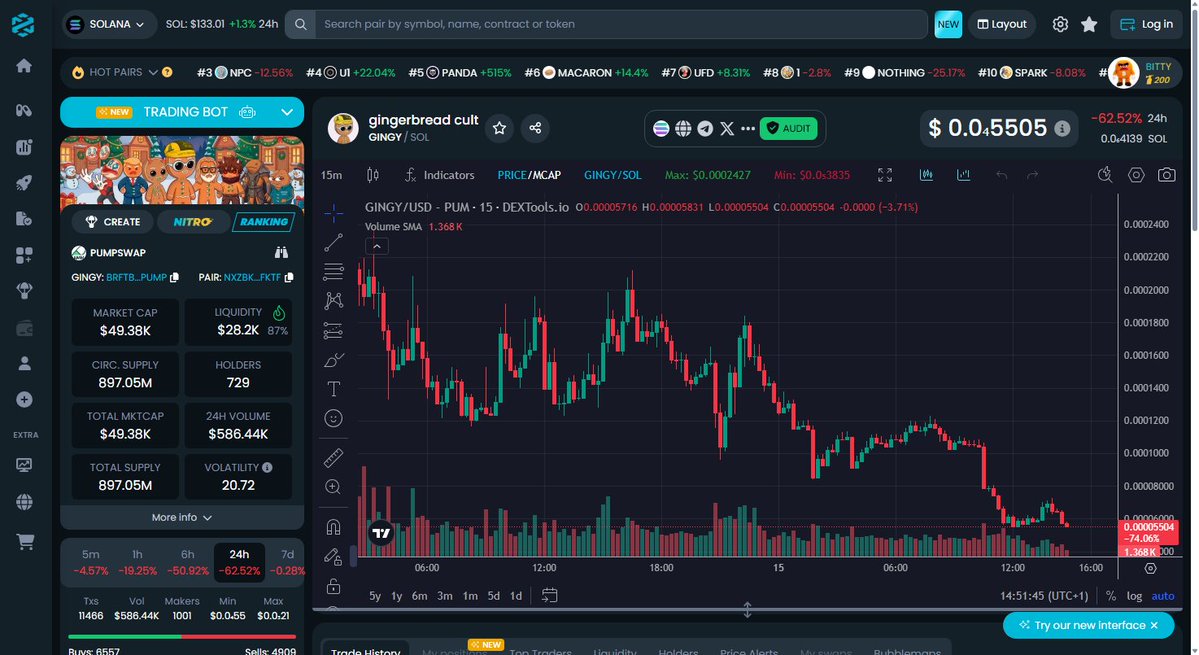This screenshot has width=1199, height=655.
Task: Select the 5m price change tab
Action: (x=91, y=563)
